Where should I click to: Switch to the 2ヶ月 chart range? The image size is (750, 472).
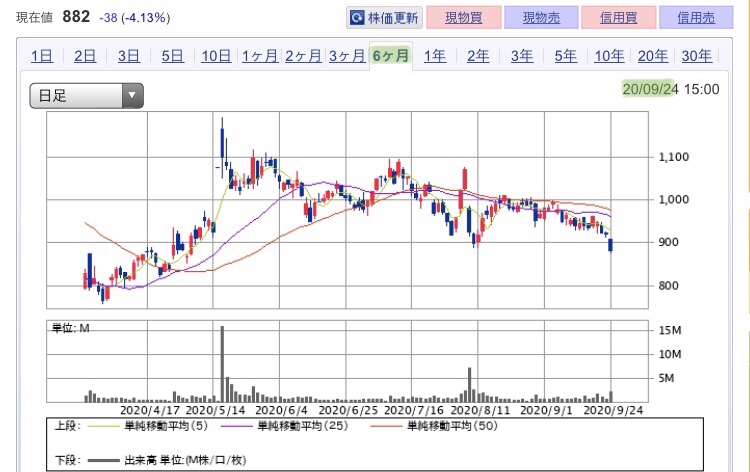coord(303,56)
